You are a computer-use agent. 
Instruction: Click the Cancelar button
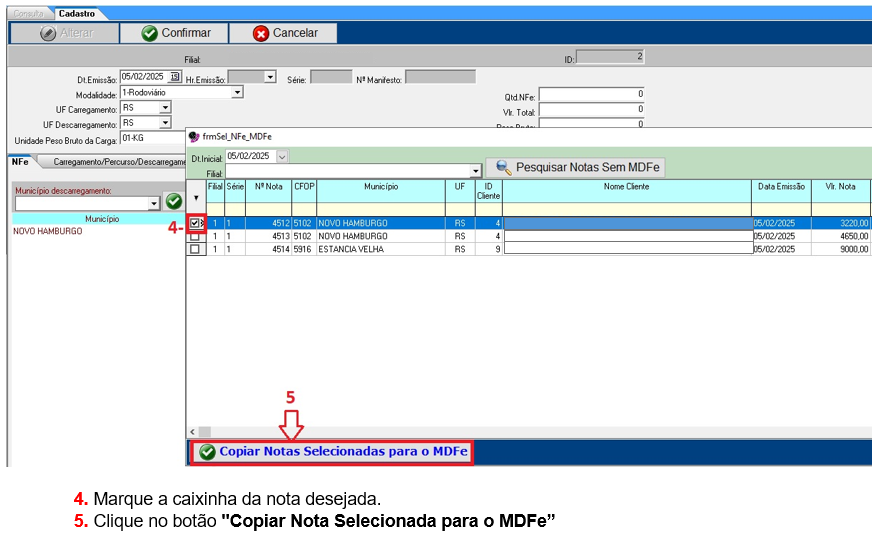click(283, 33)
